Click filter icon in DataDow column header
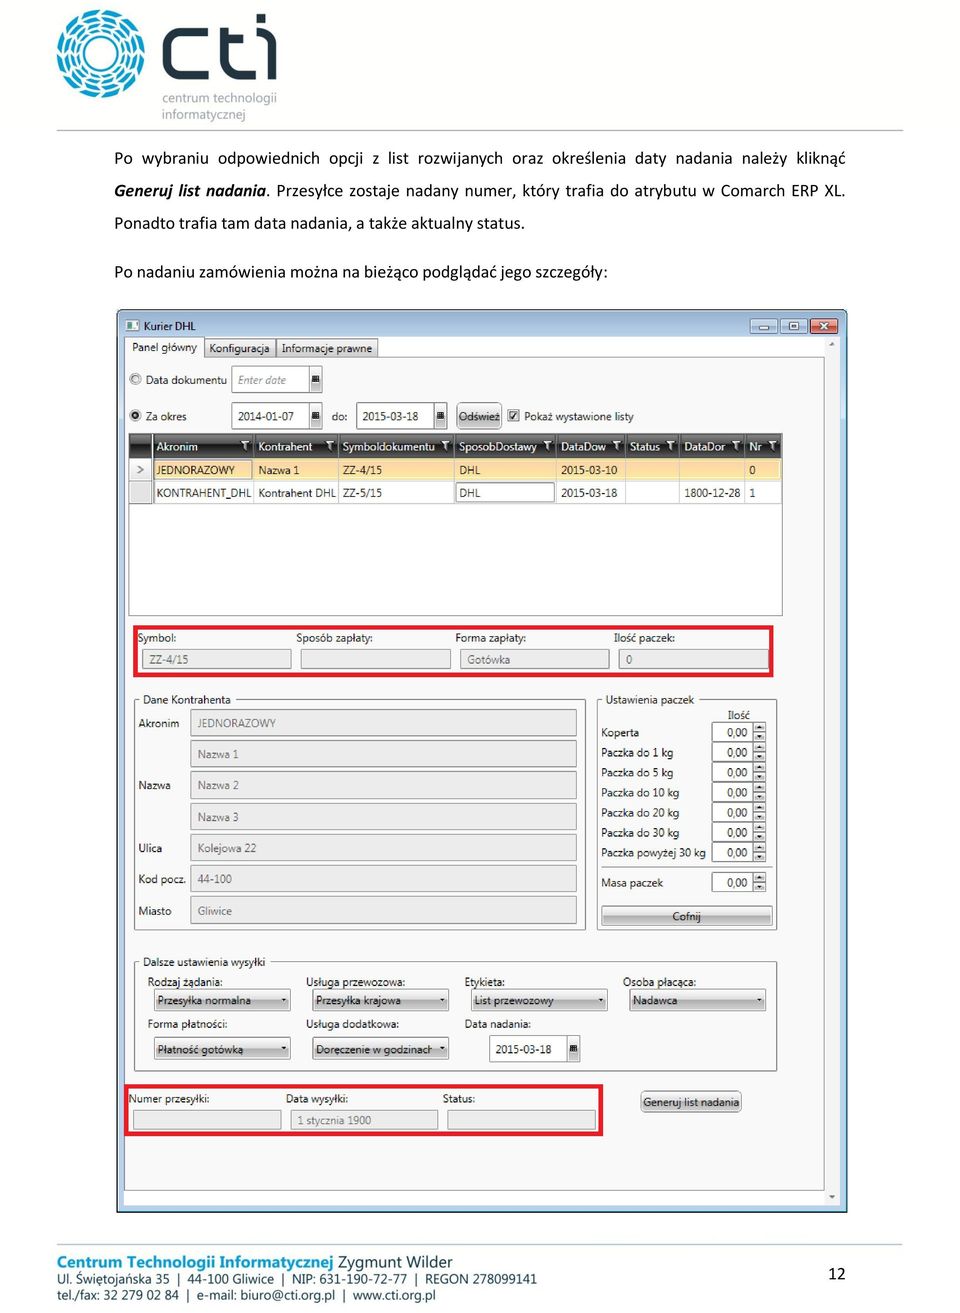 click(x=617, y=446)
